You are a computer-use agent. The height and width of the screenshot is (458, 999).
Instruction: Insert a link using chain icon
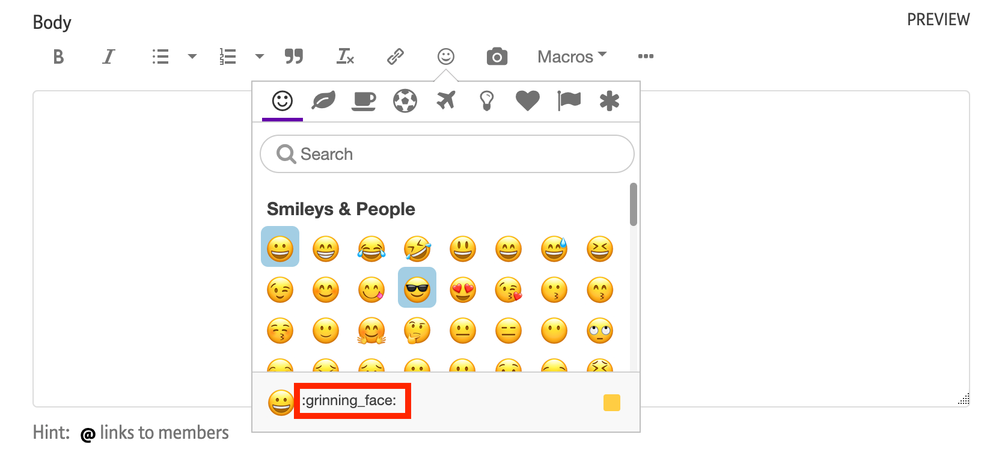click(395, 57)
